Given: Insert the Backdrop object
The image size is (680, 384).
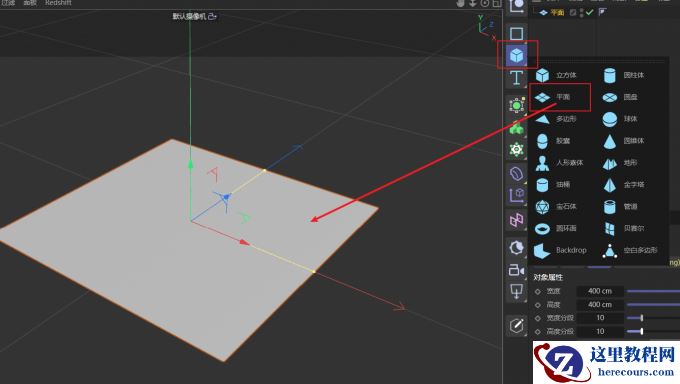Looking at the screenshot, I should point(560,250).
